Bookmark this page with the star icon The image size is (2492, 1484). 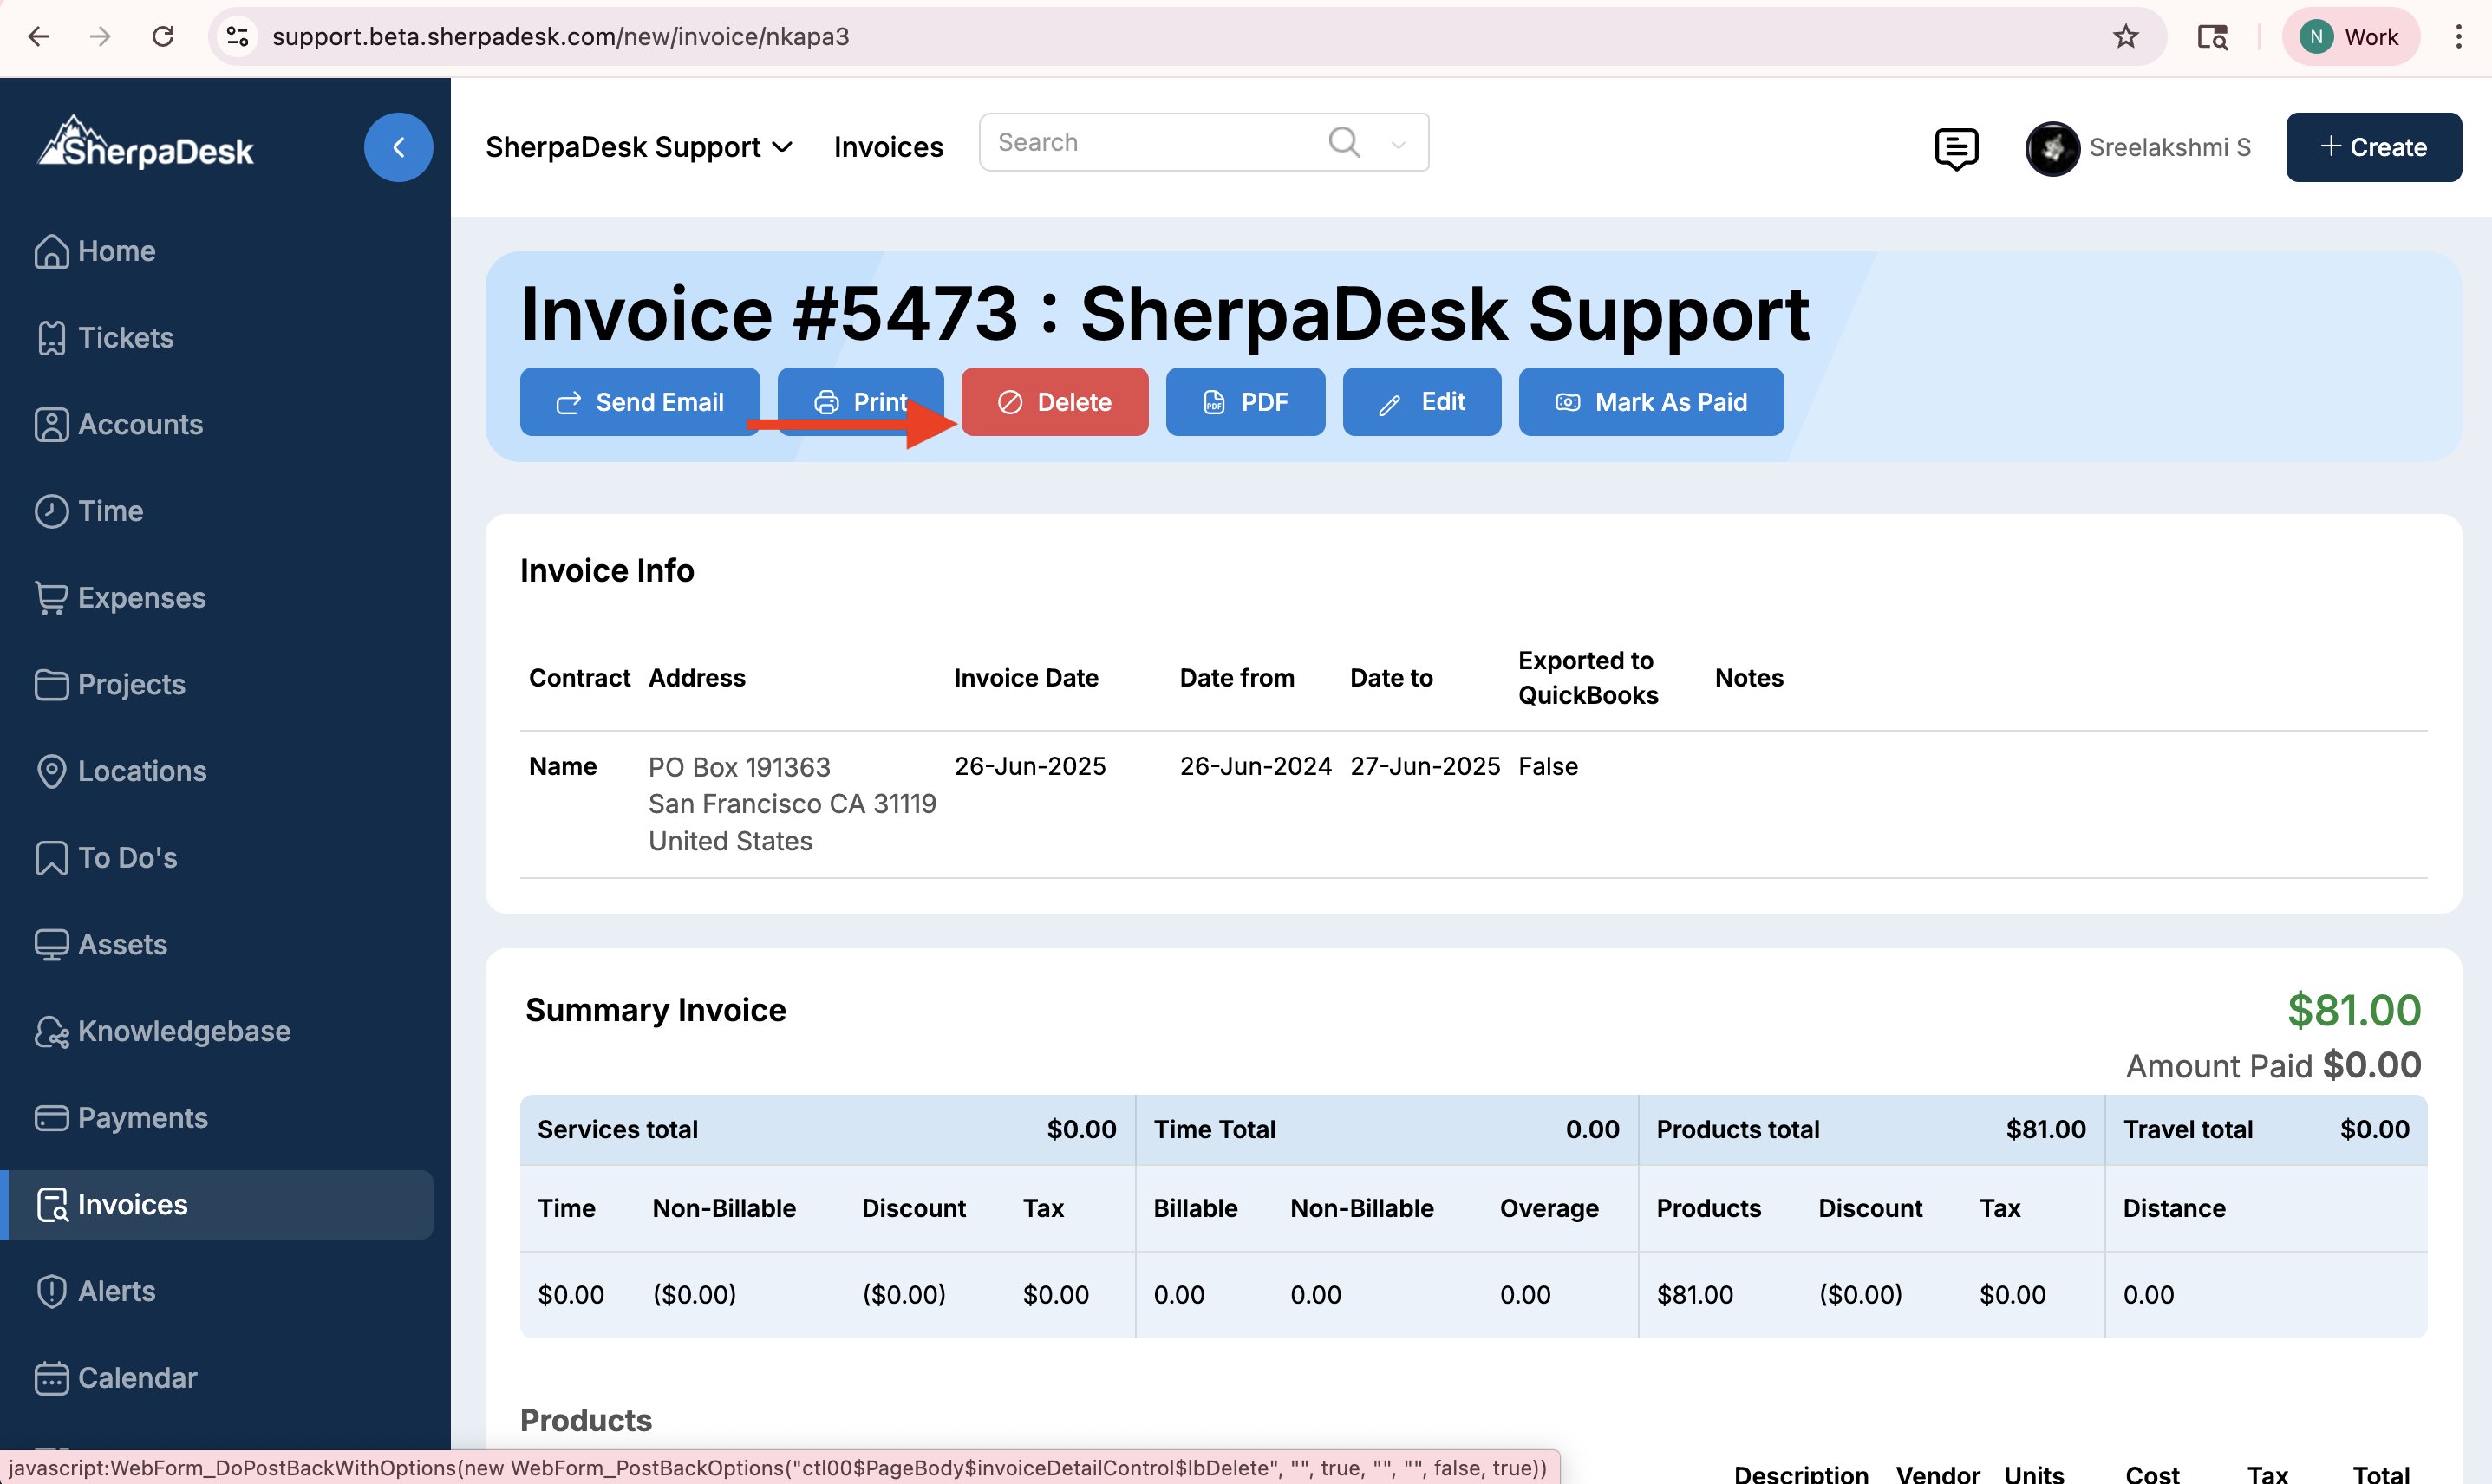(2125, 37)
